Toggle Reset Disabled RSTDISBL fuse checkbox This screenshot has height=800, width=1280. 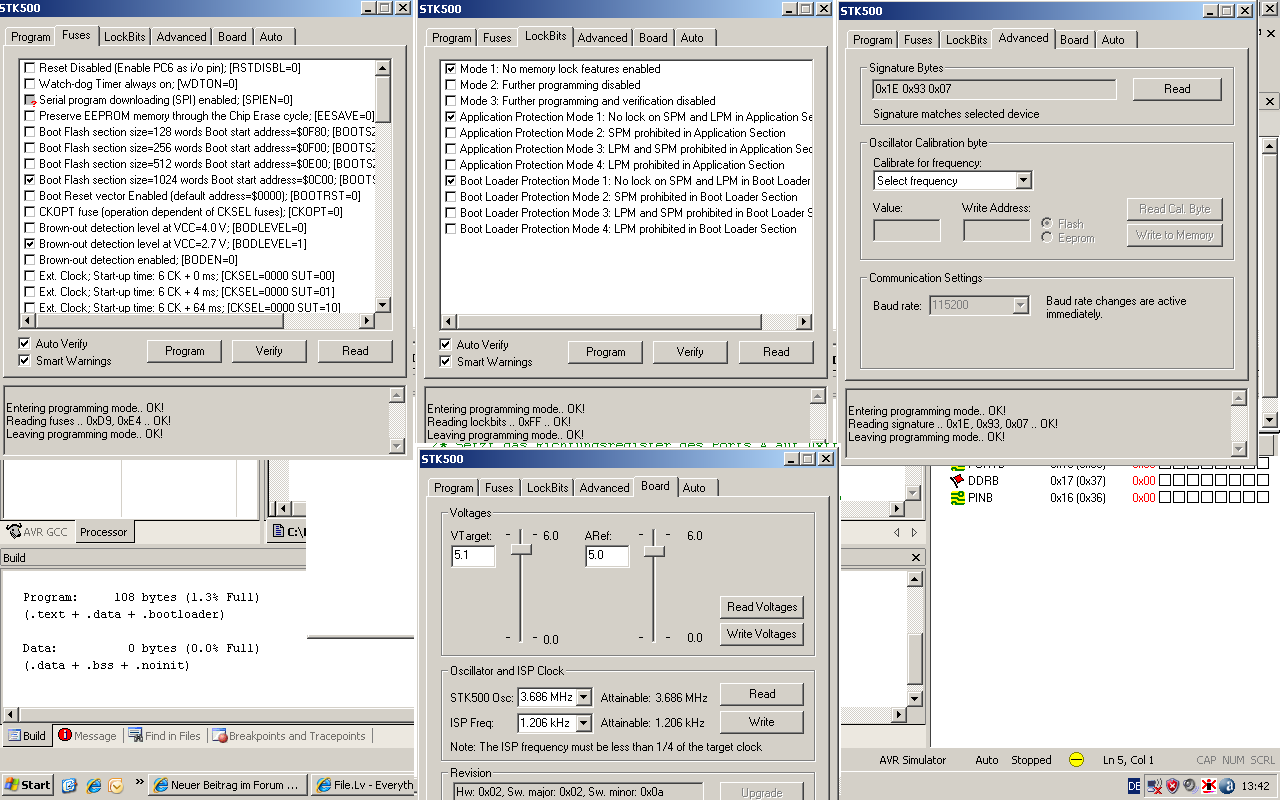29,68
